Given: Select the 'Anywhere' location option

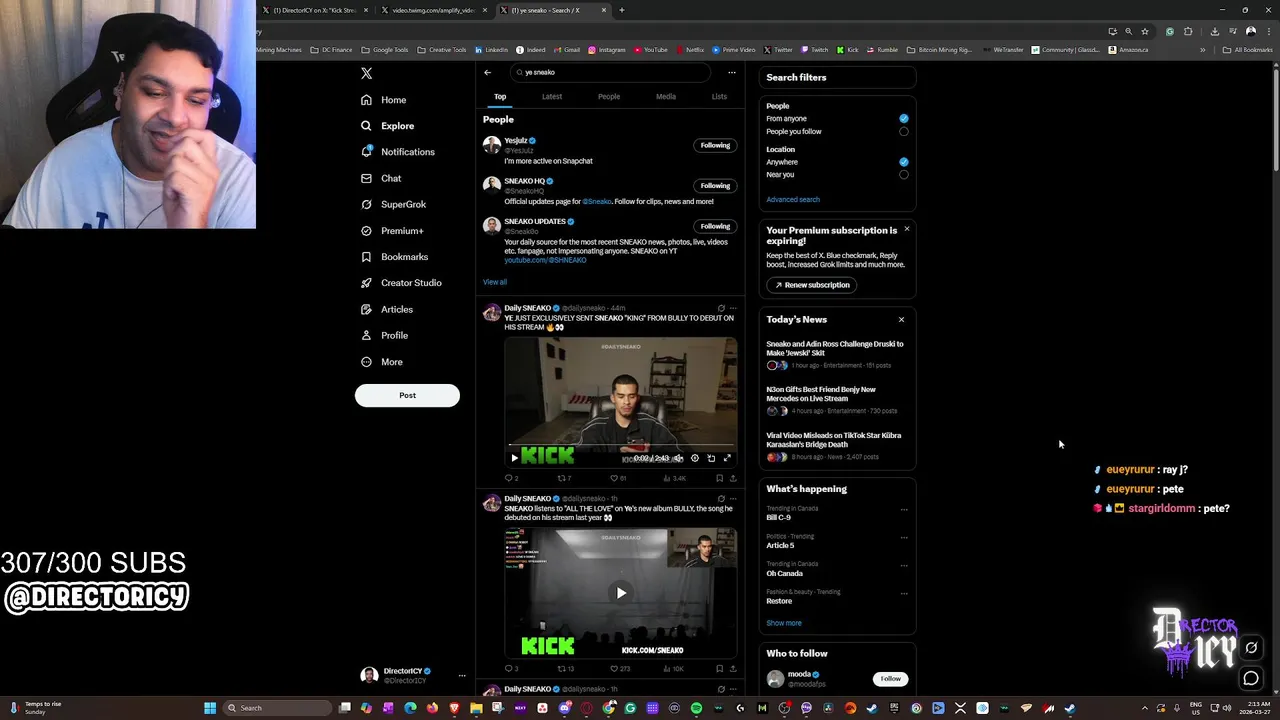Looking at the screenshot, I should coord(904,161).
